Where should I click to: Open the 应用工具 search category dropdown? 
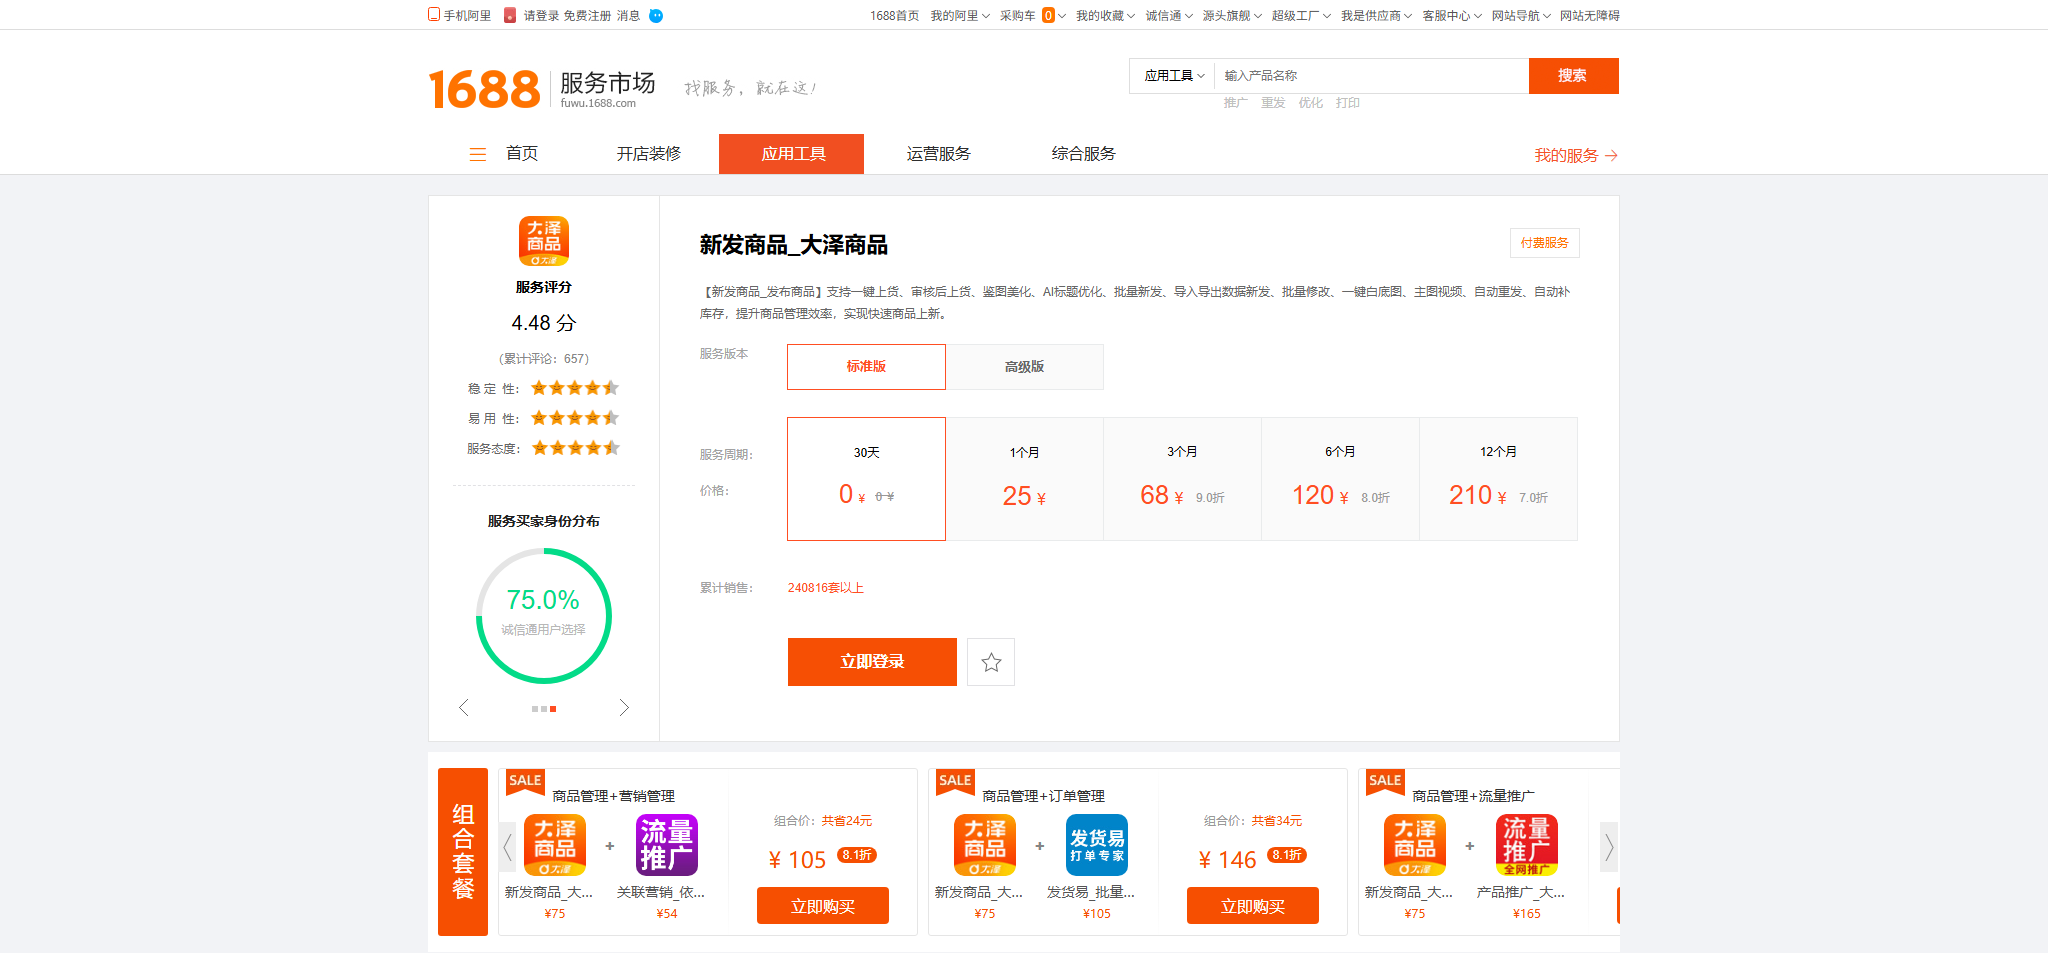point(1174,76)
